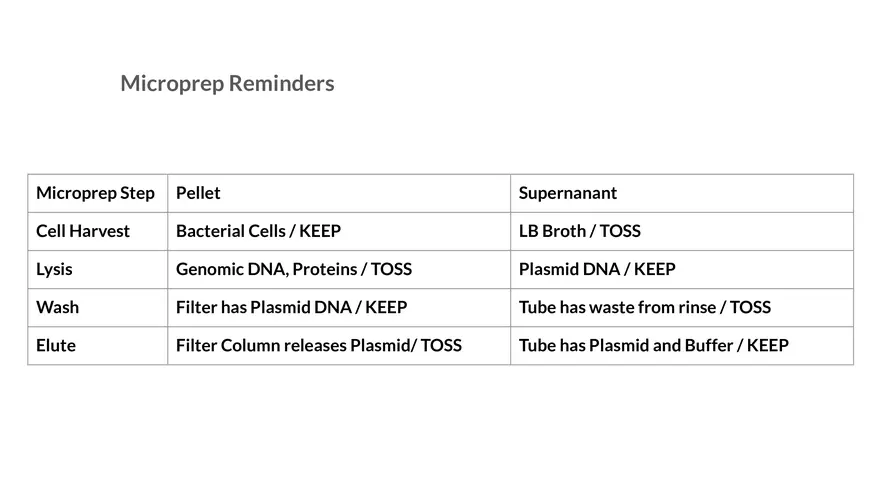Click the word Reminders in the title
Viewport: 880px width, 495px height.
[281, 84]
